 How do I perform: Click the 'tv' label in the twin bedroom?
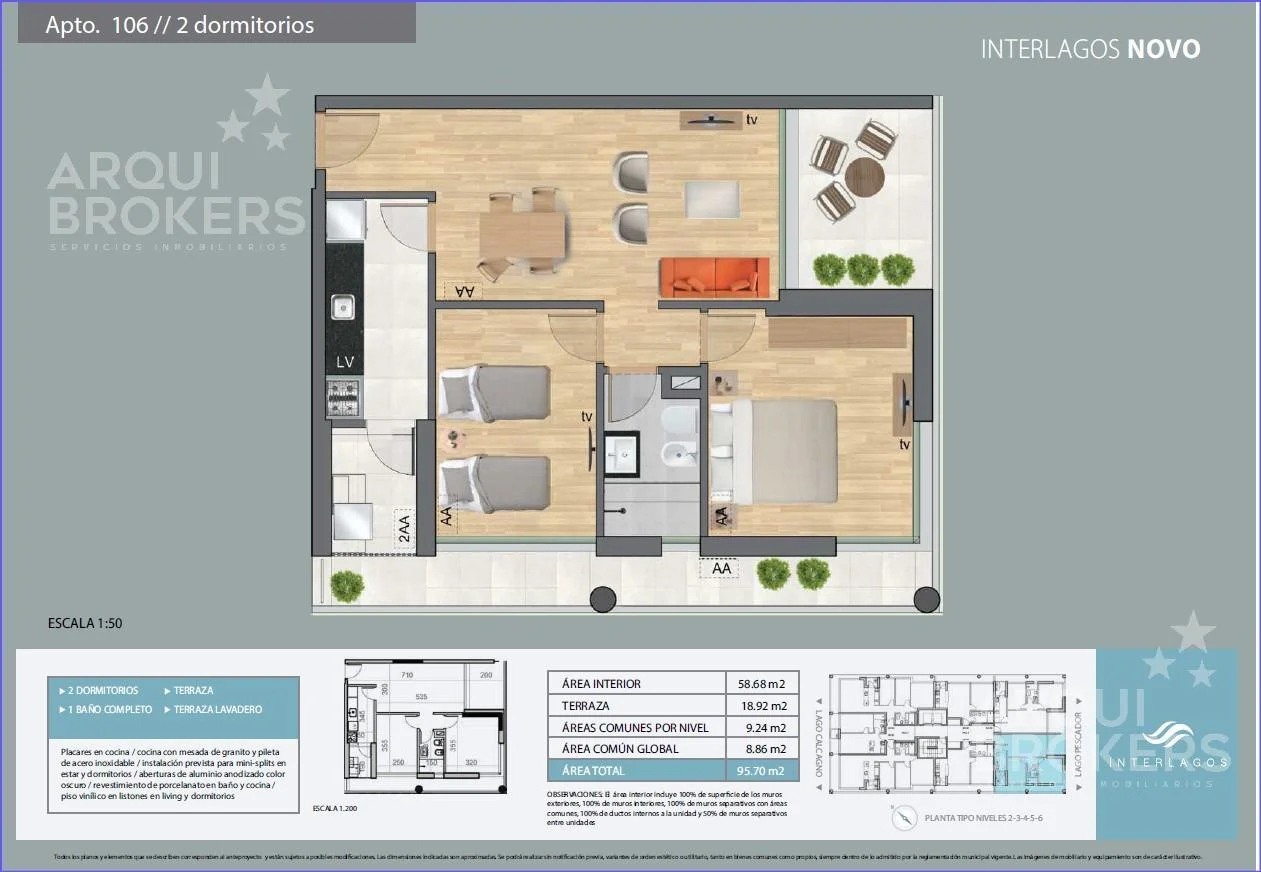(x=588, y=416)
